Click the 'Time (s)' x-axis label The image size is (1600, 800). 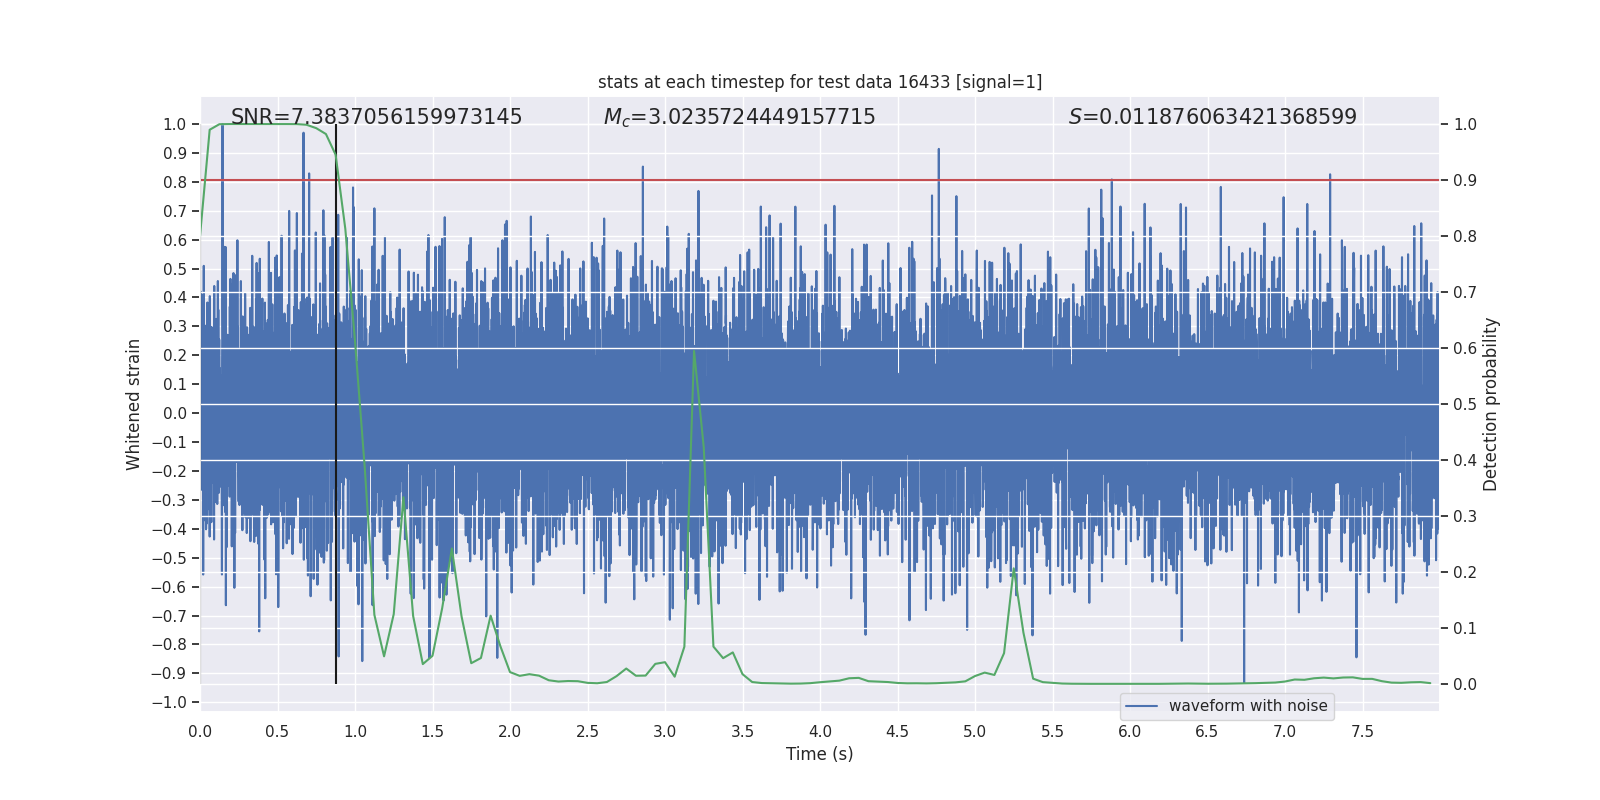(819, 754)
